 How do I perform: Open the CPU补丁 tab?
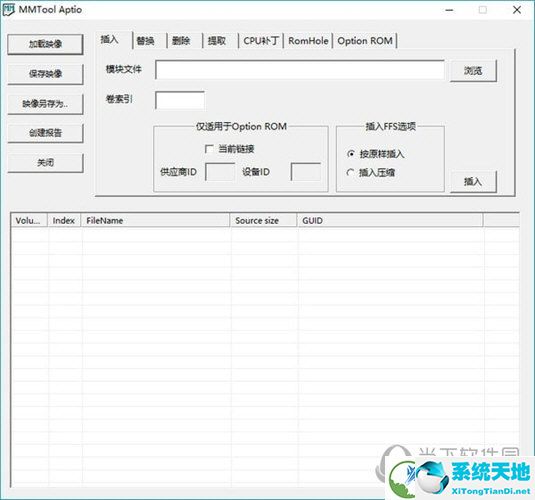261,41
